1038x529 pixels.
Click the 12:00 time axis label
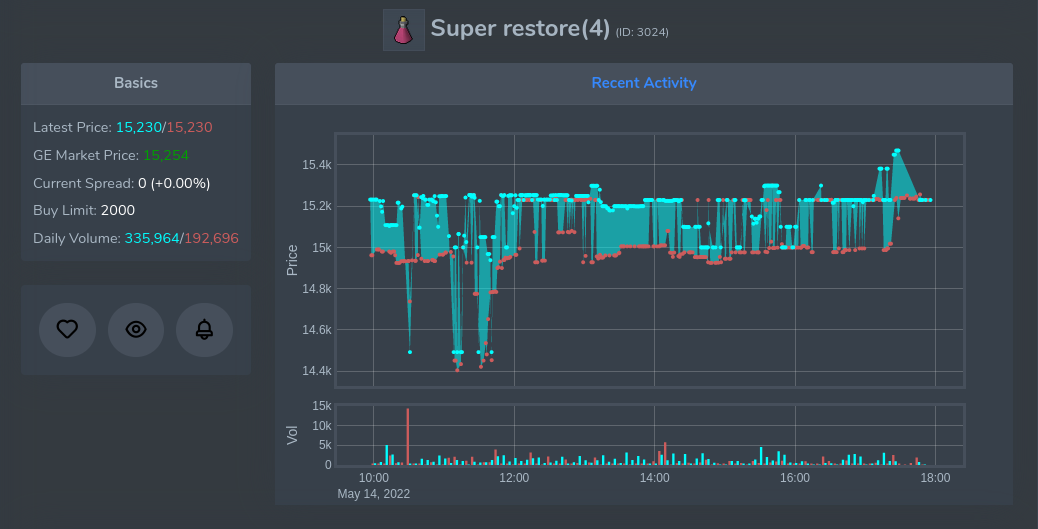[514, 478]
